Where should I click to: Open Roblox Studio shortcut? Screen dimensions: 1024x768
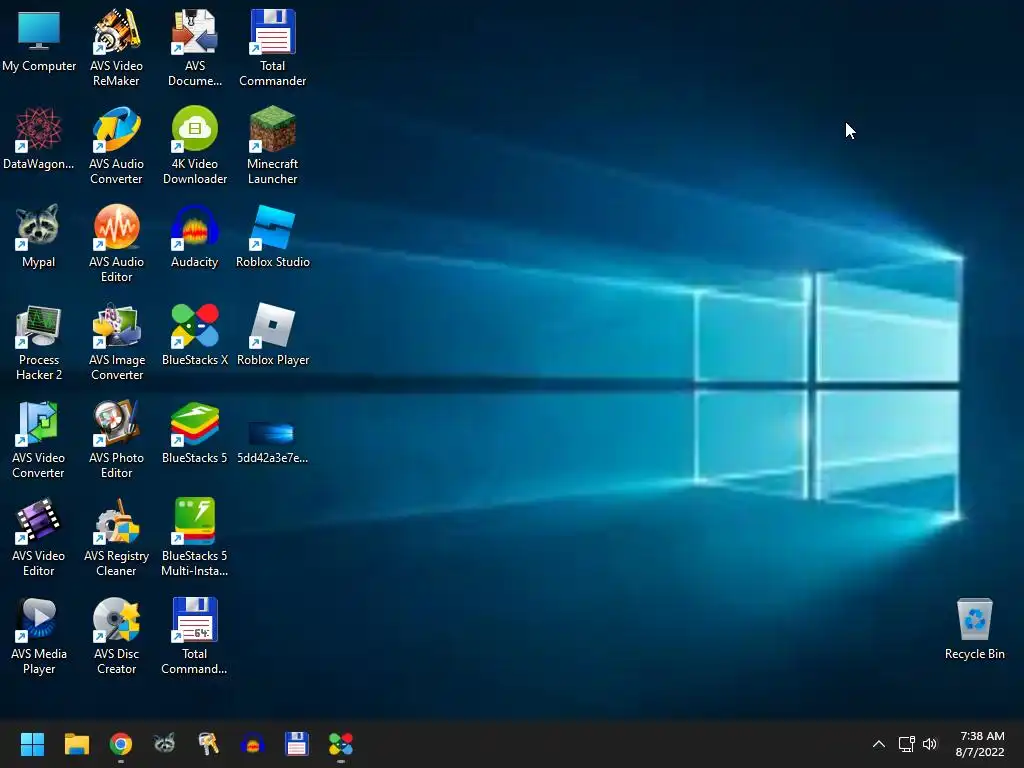point(272,237)
